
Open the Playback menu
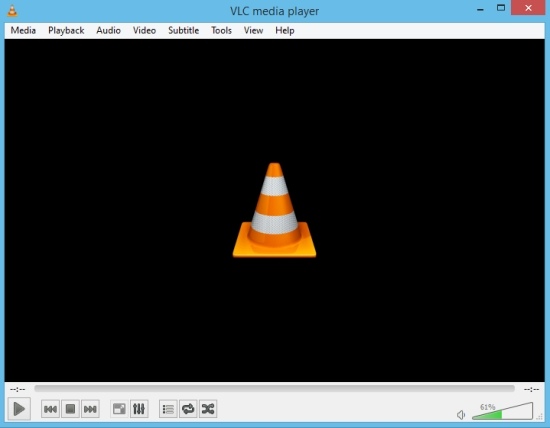66,31
